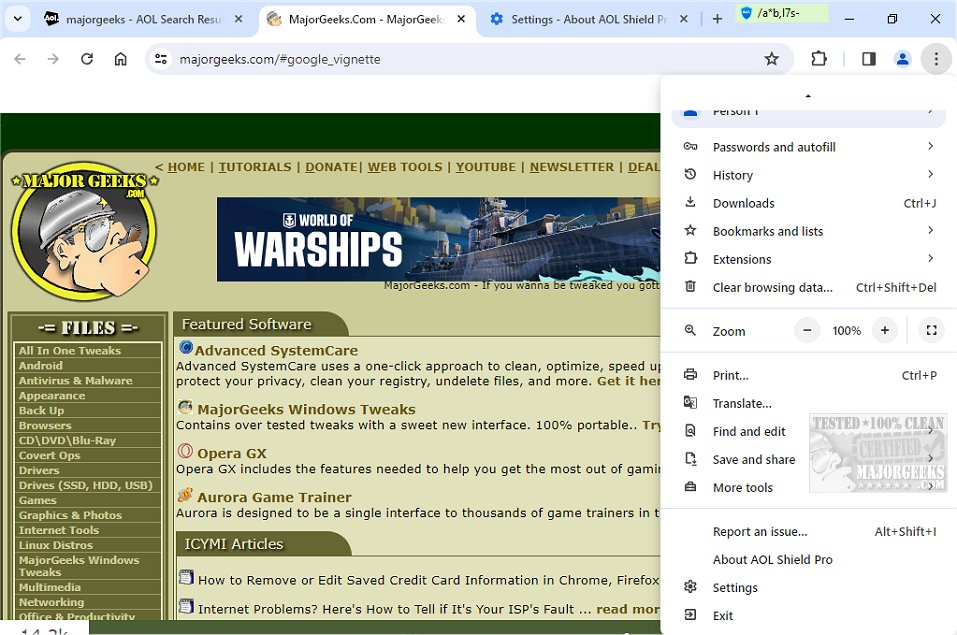Open the Extensions puzzle icon in the toolbar
Viewport: 957px width, 635px height.
point(818,59)
